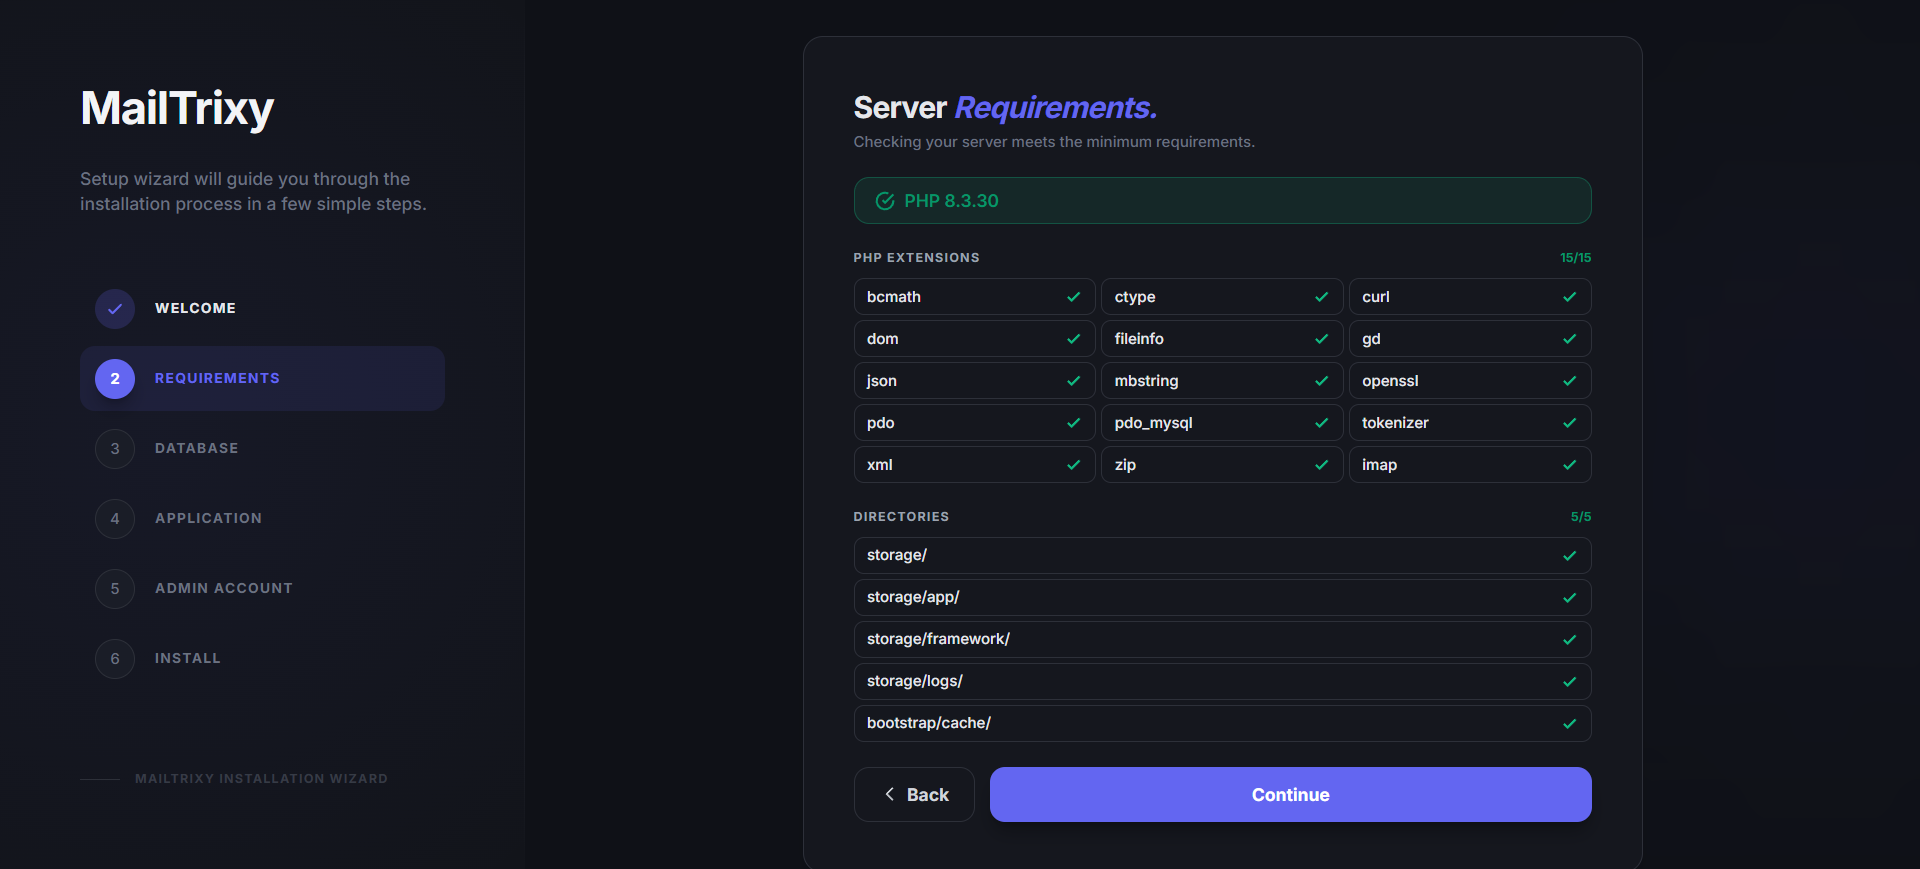The height and width of the screenshot is (869, 1920).
Task: Click the Welcome step checkmark circle
Action: (x=115, y=309)
